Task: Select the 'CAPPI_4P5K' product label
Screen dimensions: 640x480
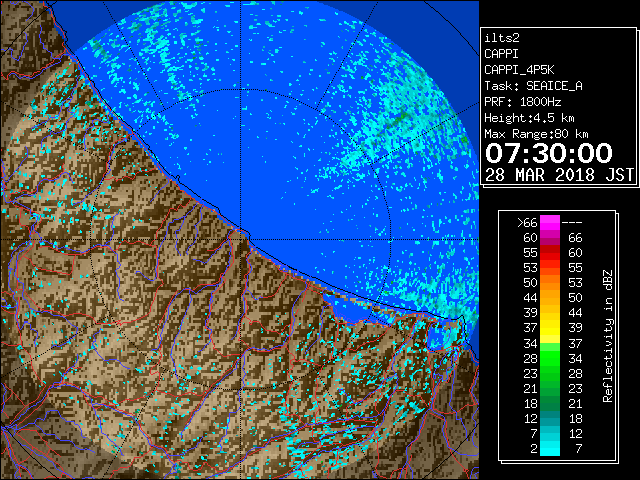Action: pos(519,70)
